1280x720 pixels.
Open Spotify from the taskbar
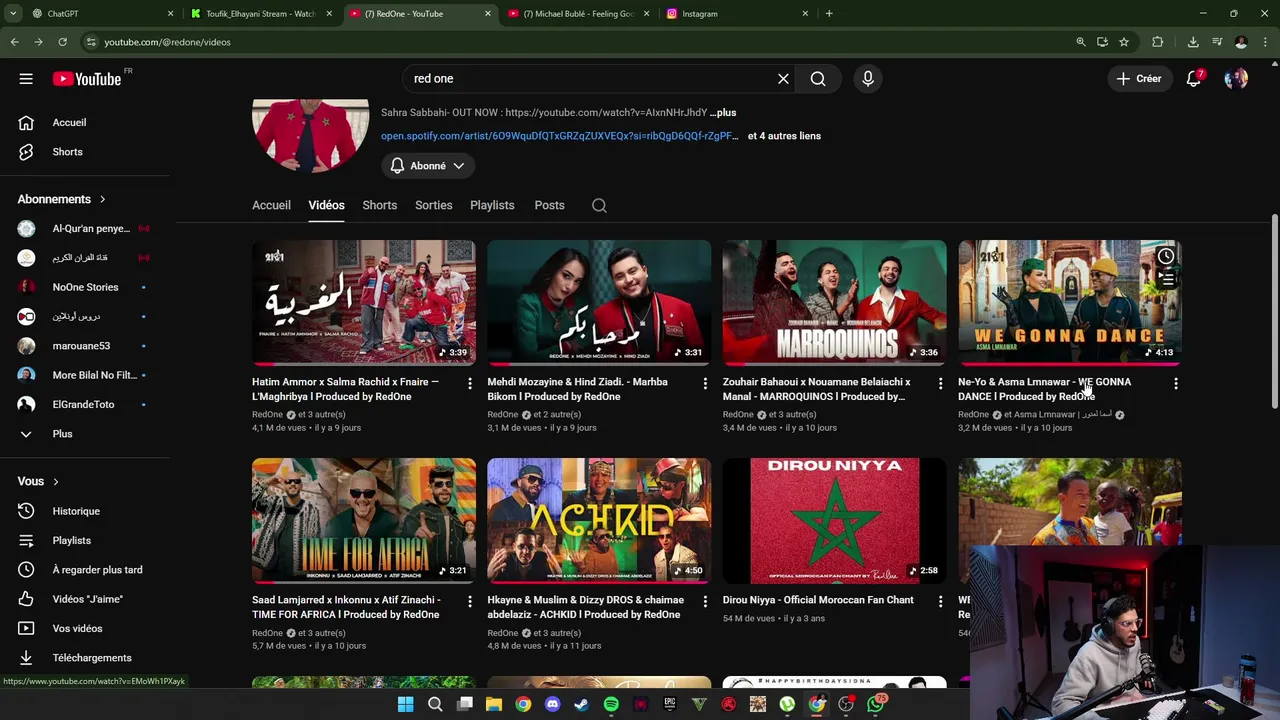pos(611,704)
